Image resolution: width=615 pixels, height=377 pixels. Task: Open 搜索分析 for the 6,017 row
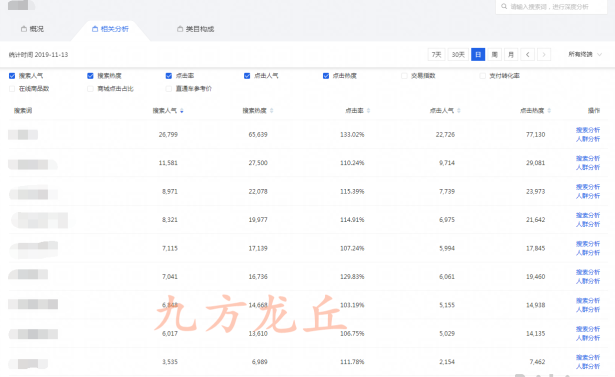[588, 329]
